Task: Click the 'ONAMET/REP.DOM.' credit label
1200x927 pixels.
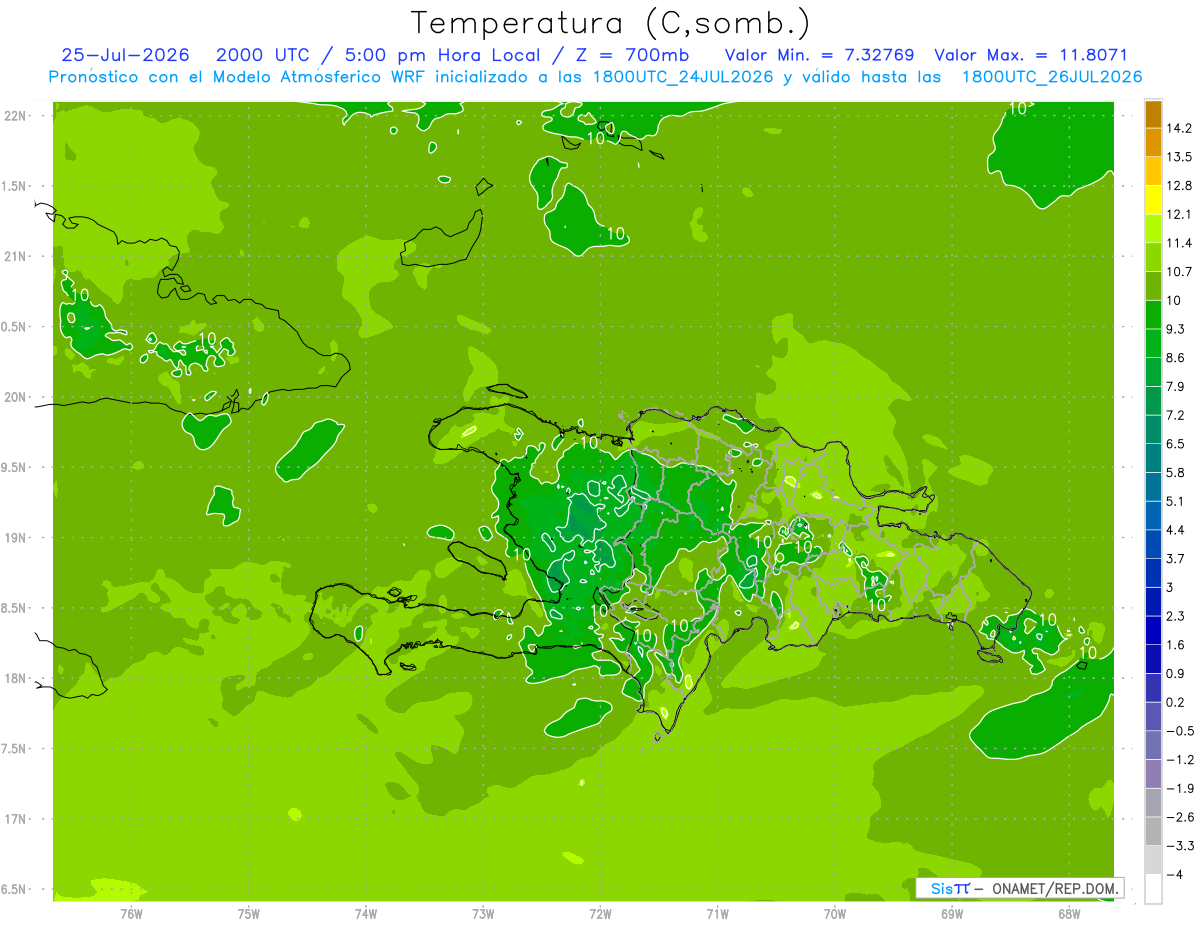Action: (x=1056, y=888)
